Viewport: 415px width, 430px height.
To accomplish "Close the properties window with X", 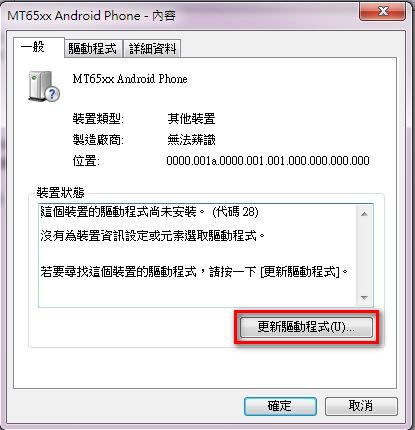I will 382,12.
